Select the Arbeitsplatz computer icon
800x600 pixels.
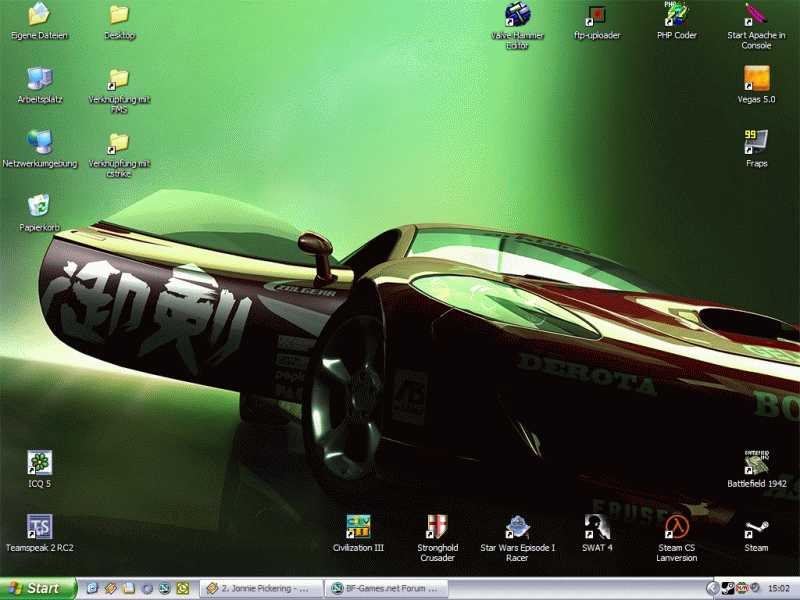tap(40, 79)
